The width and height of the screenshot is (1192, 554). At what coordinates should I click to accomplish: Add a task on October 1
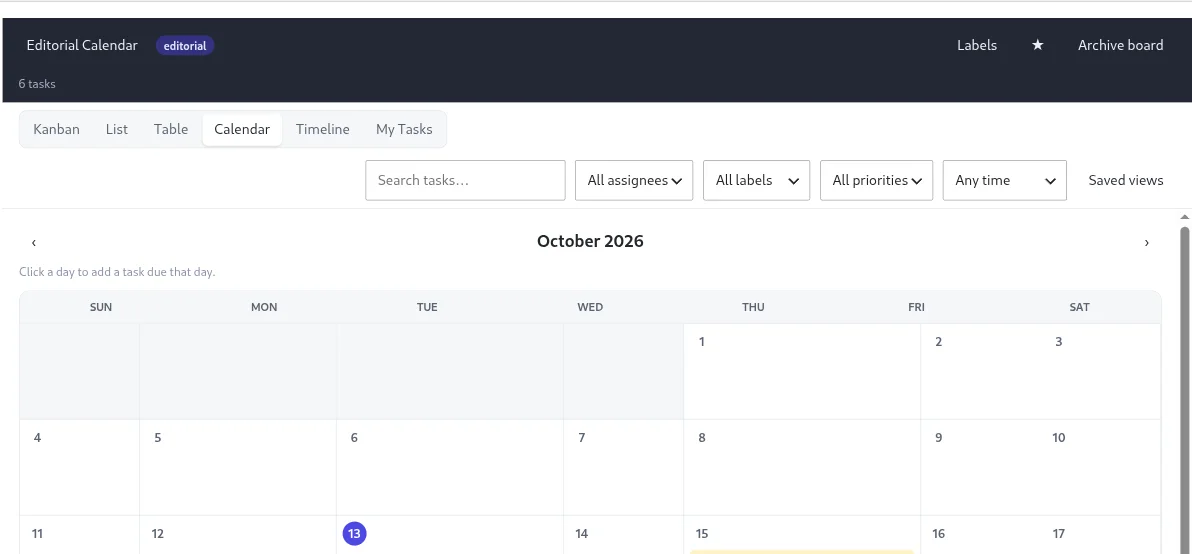[802, 372]
